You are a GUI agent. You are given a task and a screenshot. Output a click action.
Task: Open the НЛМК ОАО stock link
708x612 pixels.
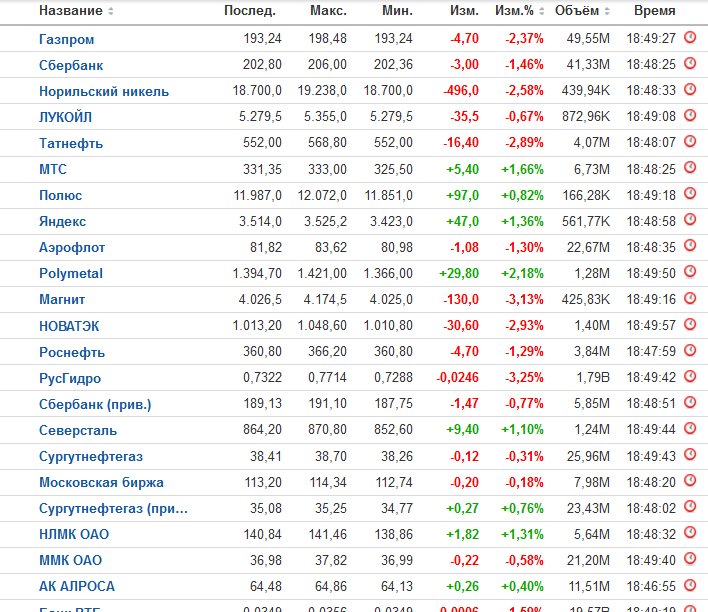point(74,534)
